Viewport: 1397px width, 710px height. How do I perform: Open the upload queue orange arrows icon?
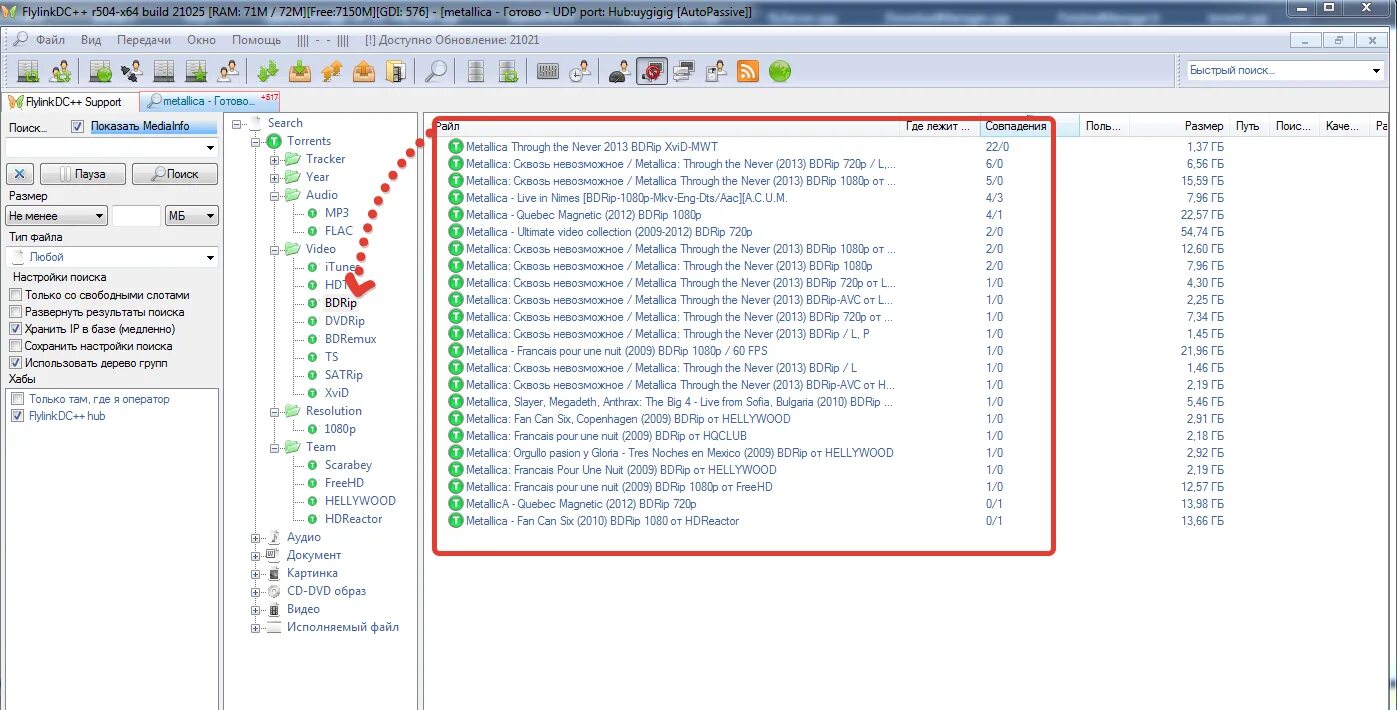click(x=332, y=71)
